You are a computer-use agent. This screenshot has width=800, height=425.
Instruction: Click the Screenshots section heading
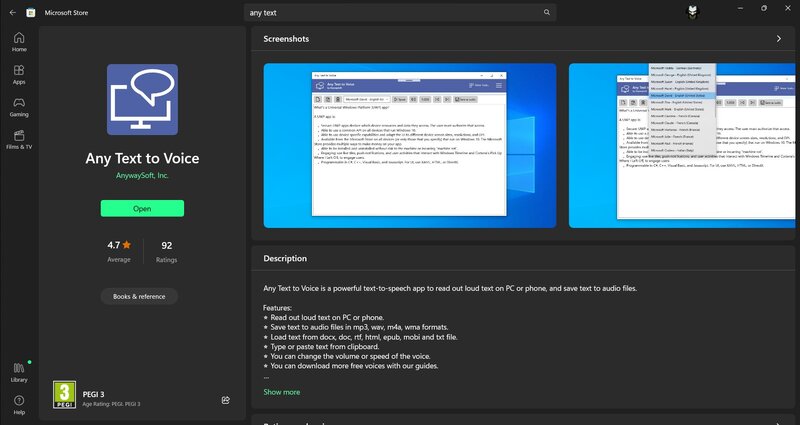(x=286, y=39)
